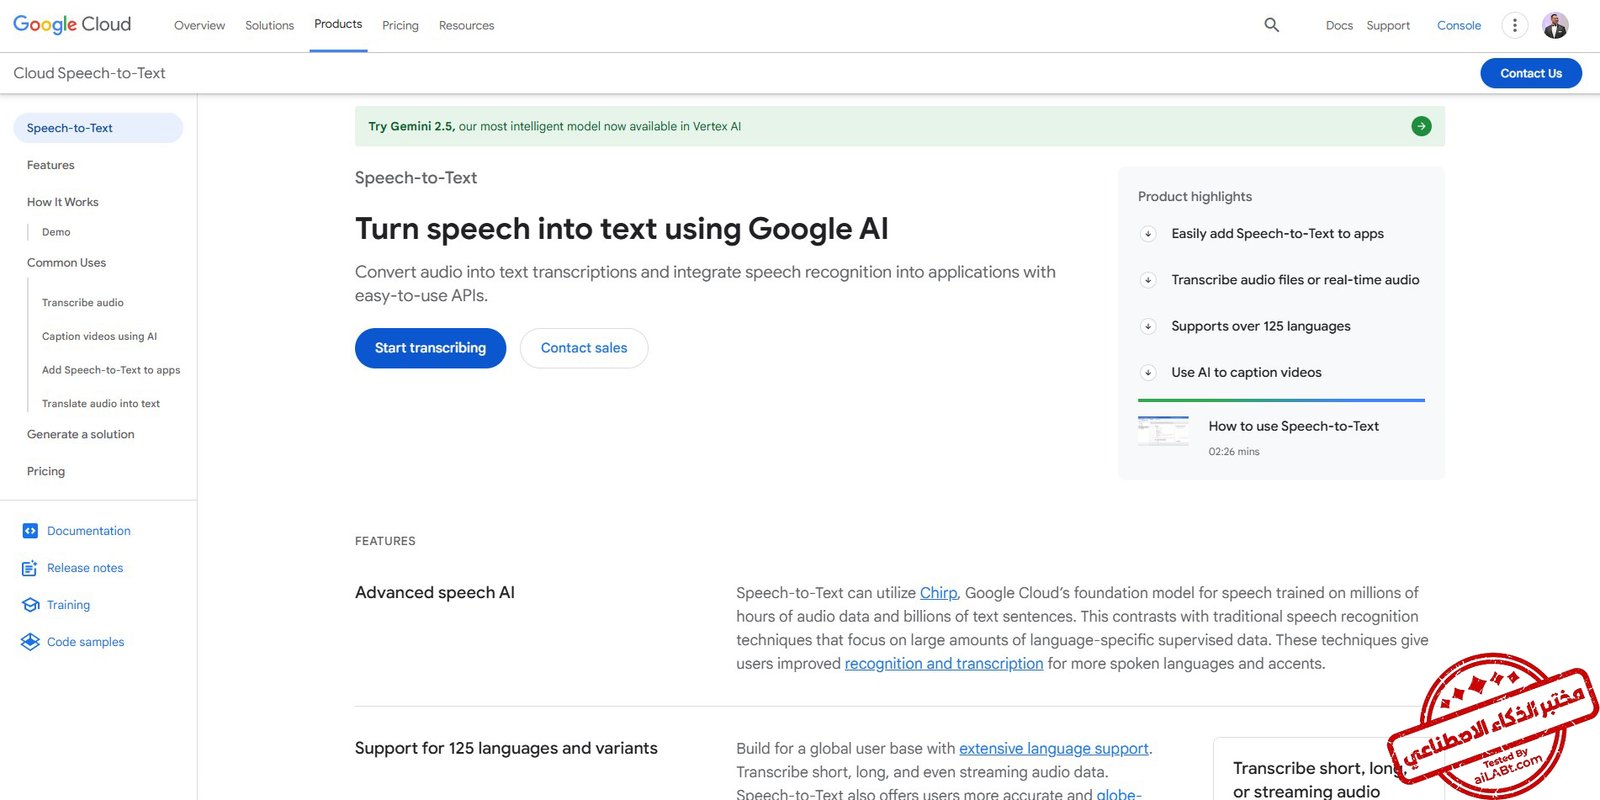Click the Documentation icon in sidebar

tap(30, 531)
